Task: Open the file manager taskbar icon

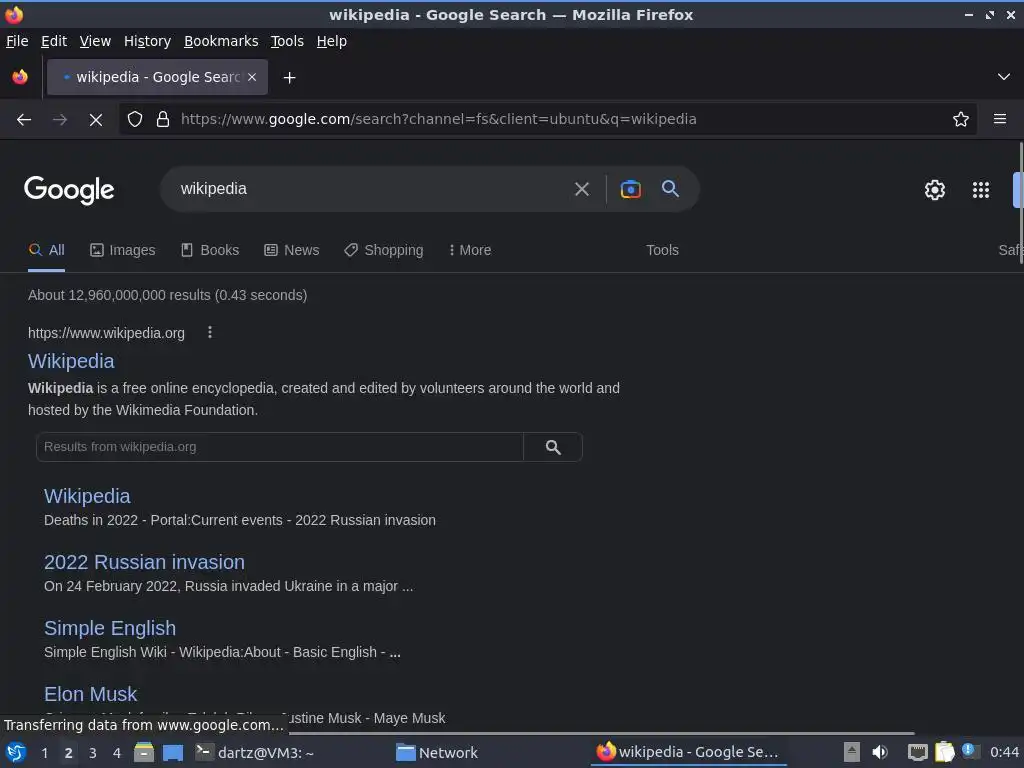Action: coord(144,752)
